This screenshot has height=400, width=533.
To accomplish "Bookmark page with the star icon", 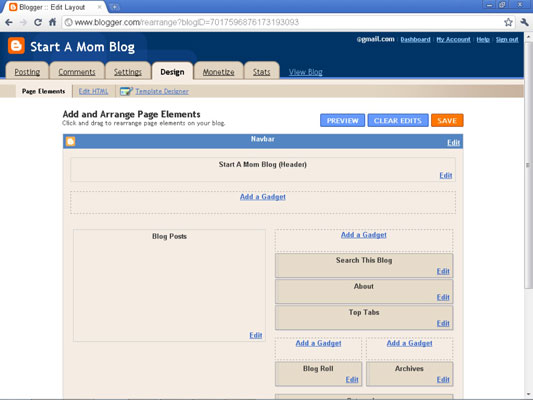I will [x=508, y=22].
